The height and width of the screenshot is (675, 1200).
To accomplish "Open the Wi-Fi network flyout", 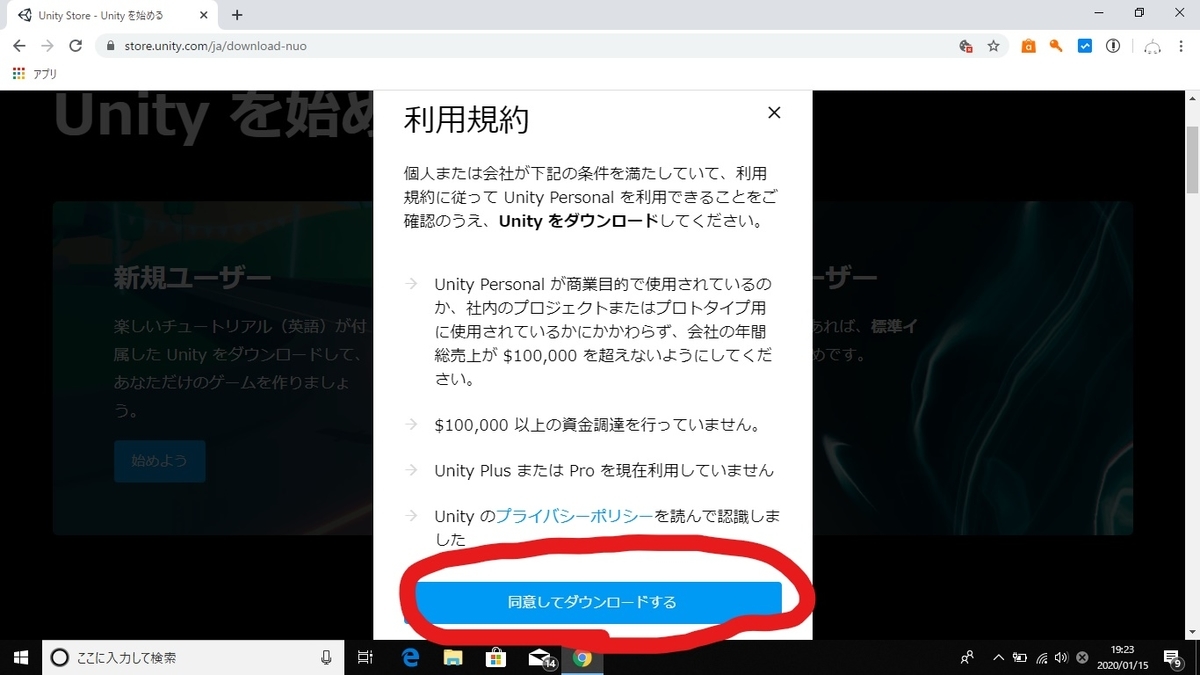I will click(x=1042, y=657).
